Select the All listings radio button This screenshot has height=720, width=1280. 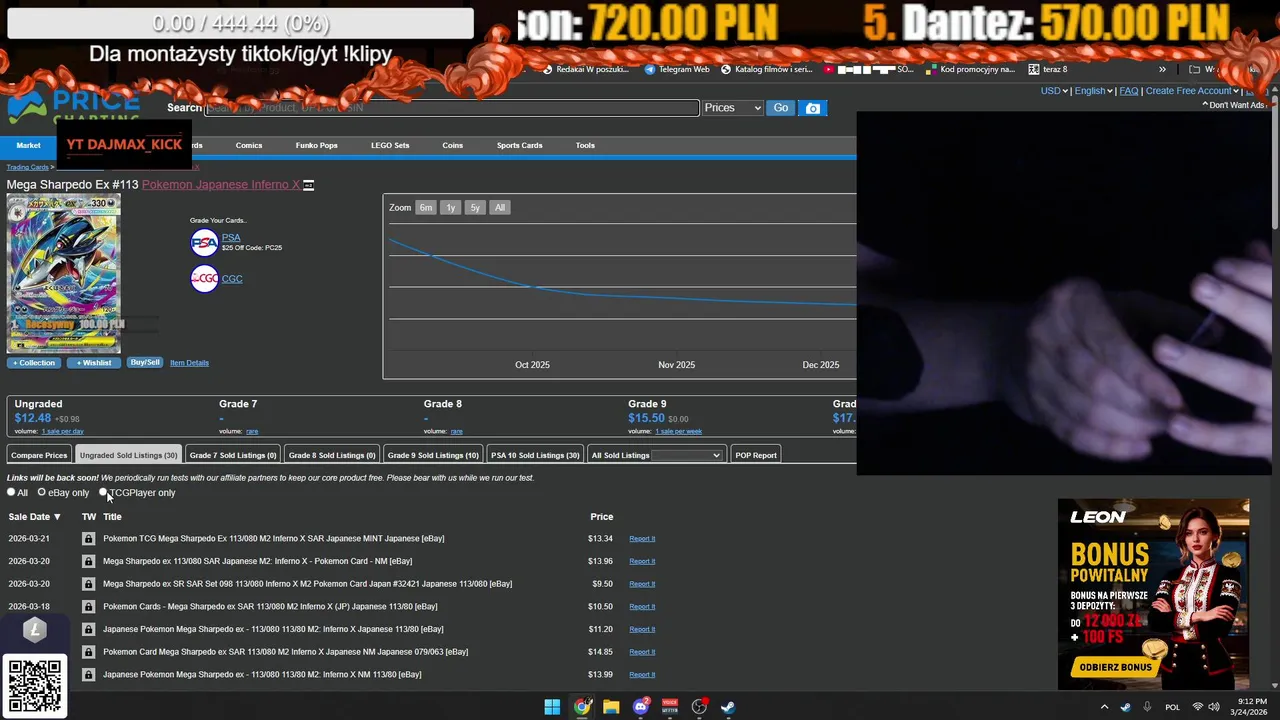pyautogui.click(x=11, y=492)
